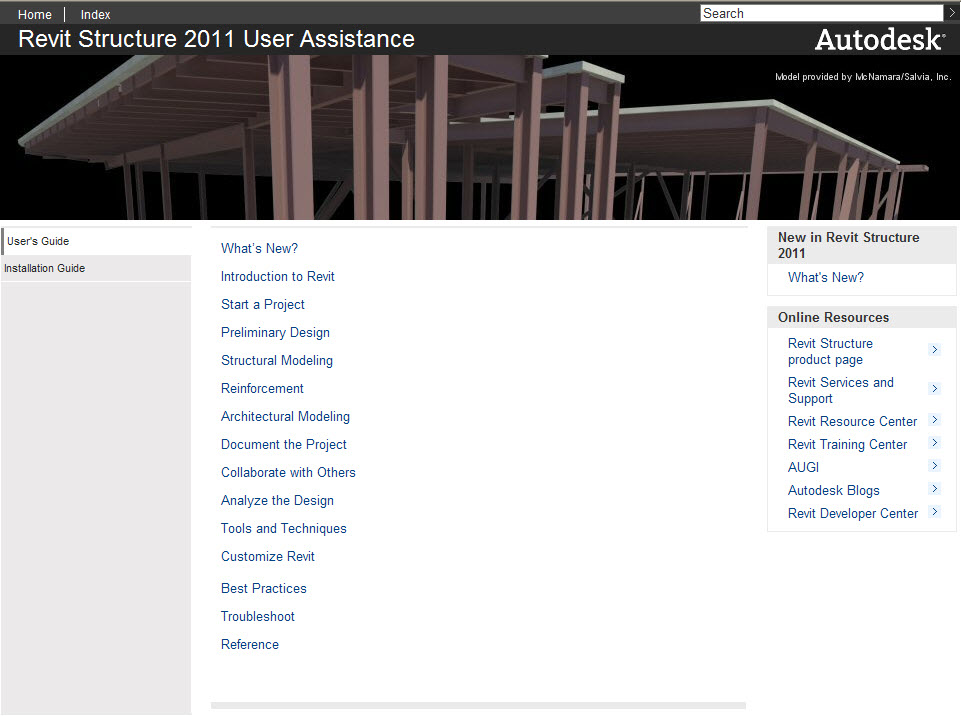
Task: Click the chevron beside Revit Resource Center
Action: click(935, 421)
